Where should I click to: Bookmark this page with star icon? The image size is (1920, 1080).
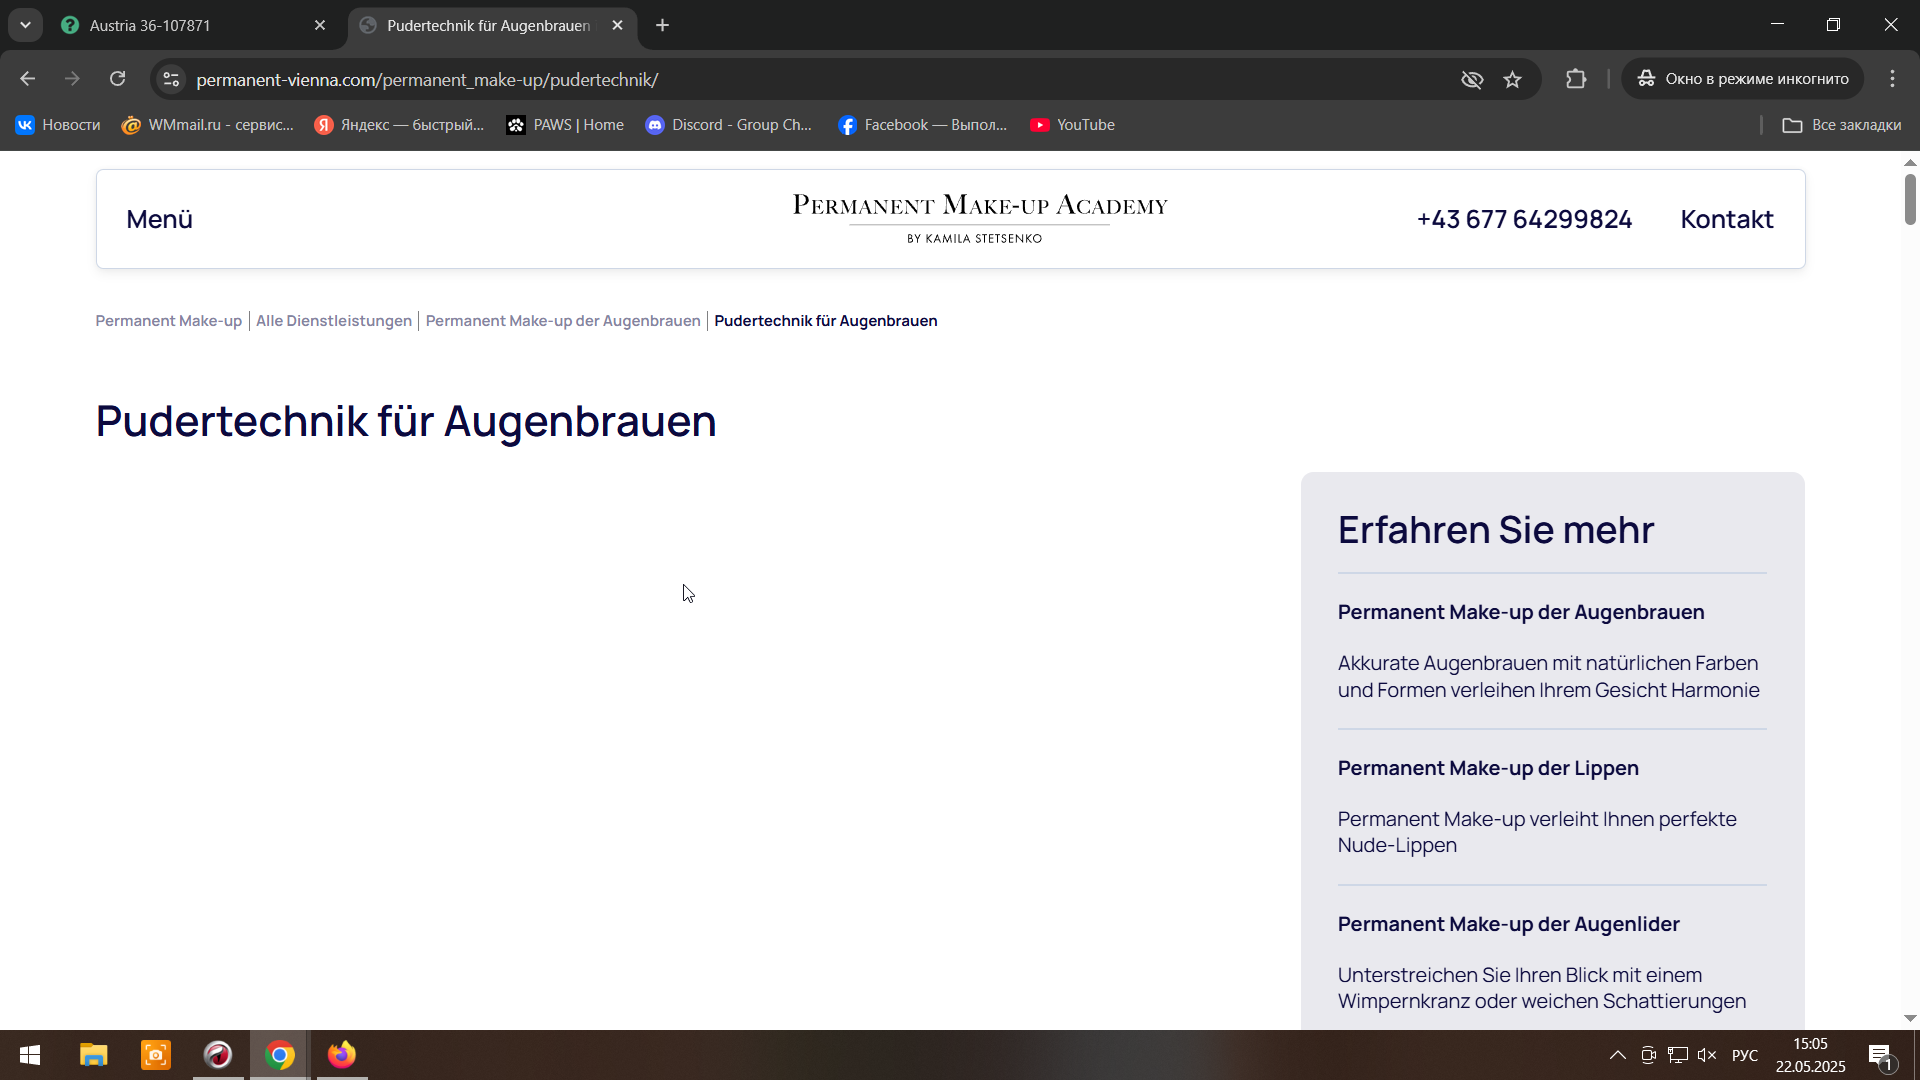click(x=1512, y=79)
